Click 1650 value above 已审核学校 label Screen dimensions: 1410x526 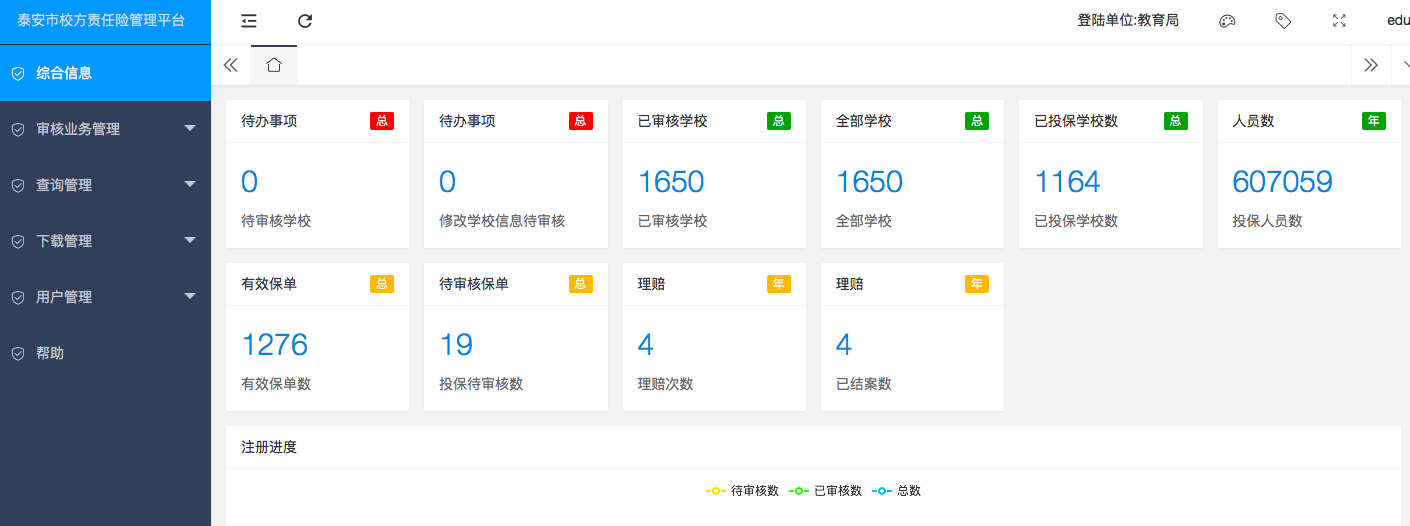(671, 182)
